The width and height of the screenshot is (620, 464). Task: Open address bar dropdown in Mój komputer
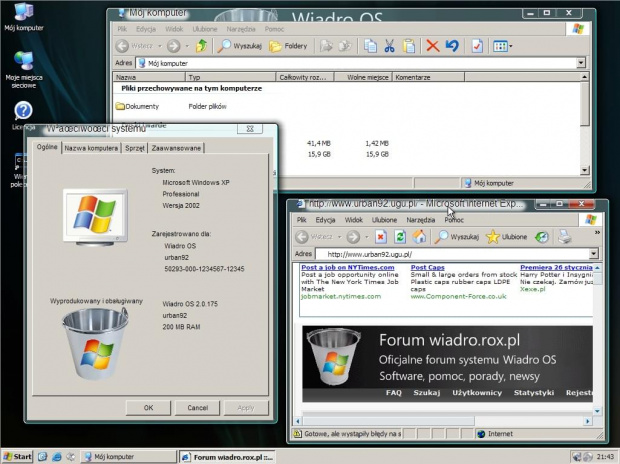580,63
